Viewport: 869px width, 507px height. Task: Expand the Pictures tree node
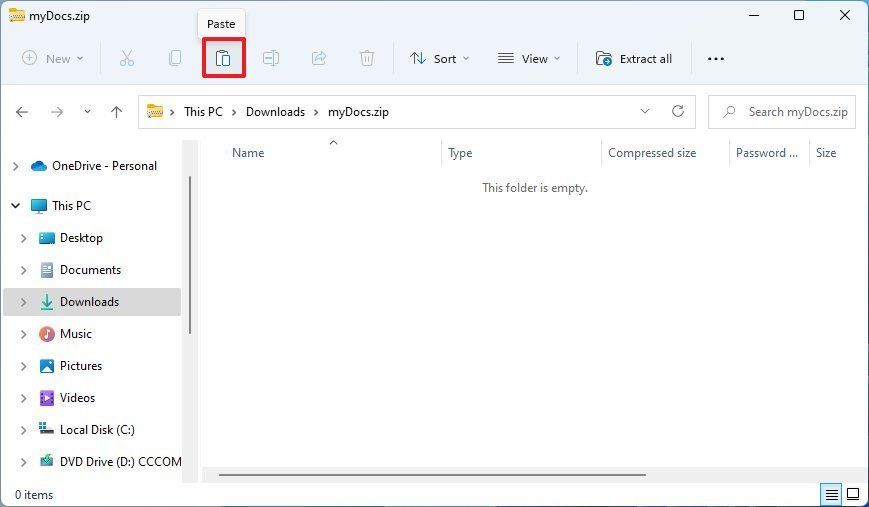(x=23, y=366)
